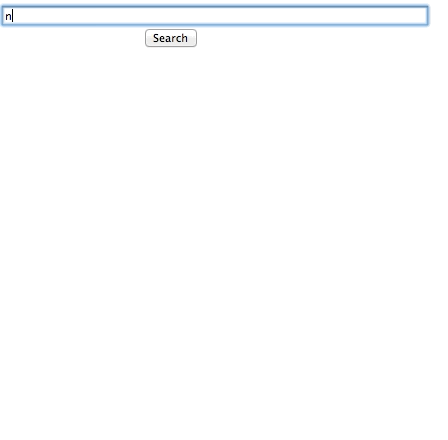Click the Search button
Screen dimensions: 448x440
171,38
